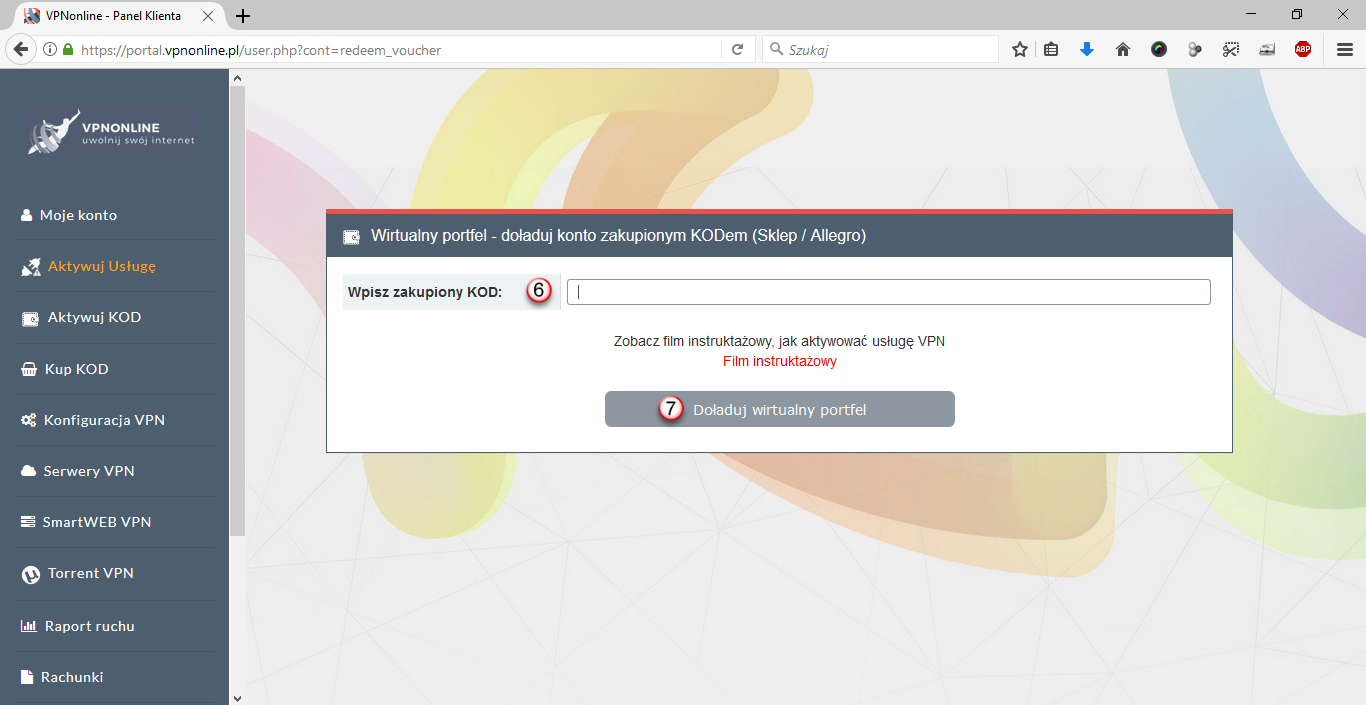Activate the scissors screenshot clipping tool

pos(1231,49)
